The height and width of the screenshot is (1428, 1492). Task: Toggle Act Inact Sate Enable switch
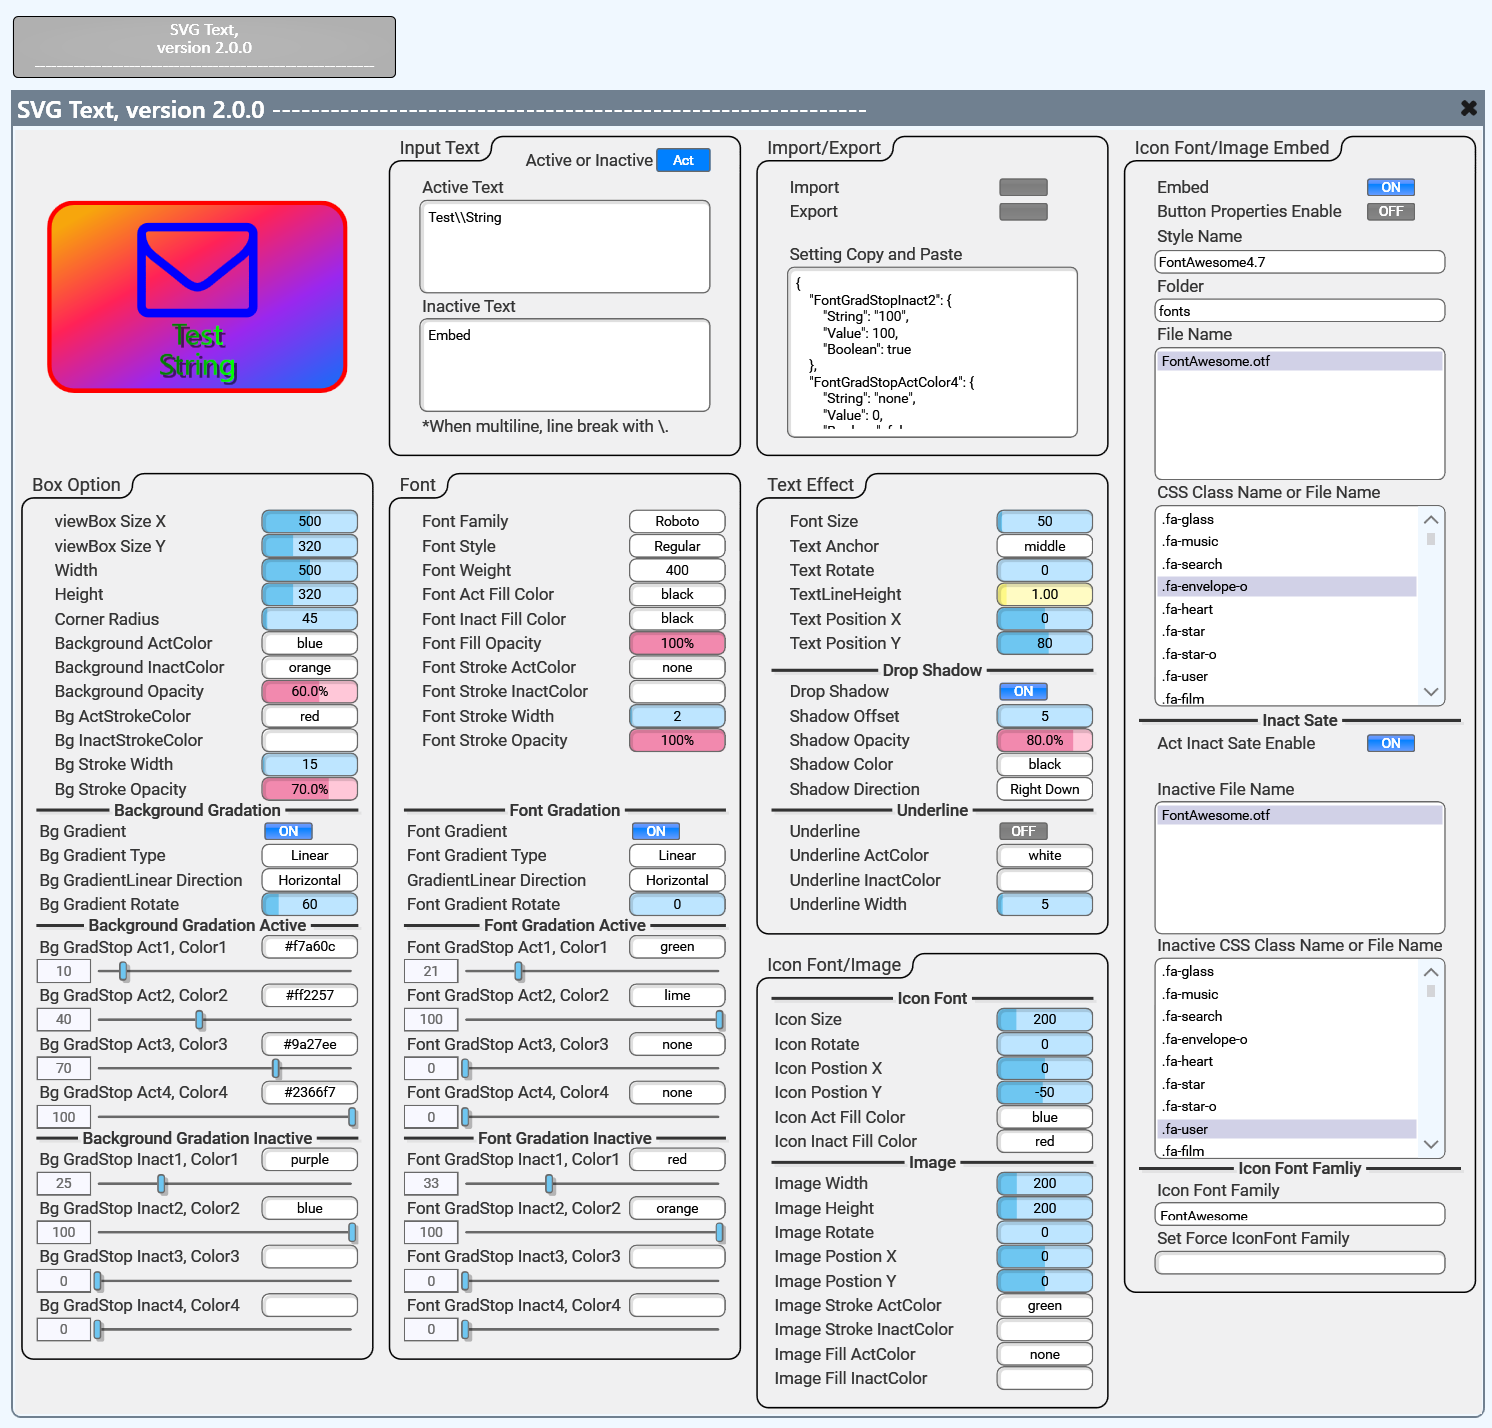click(x=1390, y=743)
